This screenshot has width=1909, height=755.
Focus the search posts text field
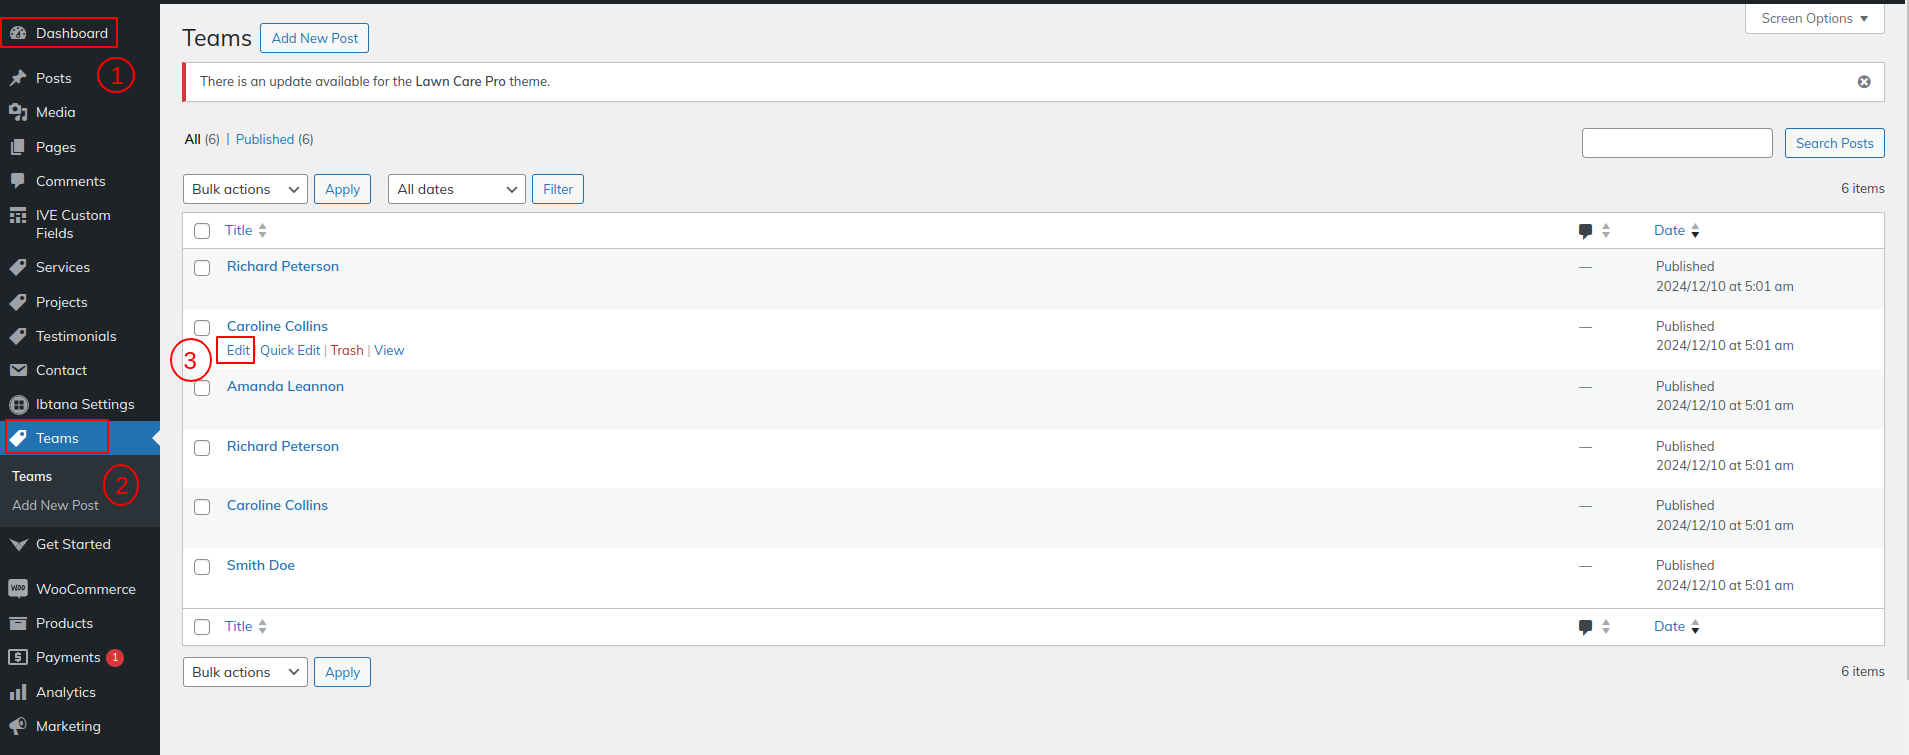(x=1676, y=143)
